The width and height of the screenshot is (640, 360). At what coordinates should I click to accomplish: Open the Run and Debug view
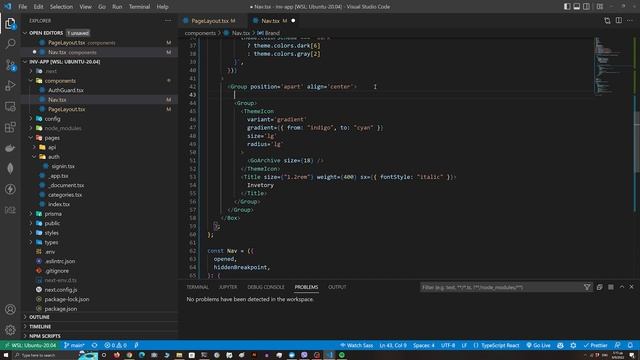[x=10, y=86]
